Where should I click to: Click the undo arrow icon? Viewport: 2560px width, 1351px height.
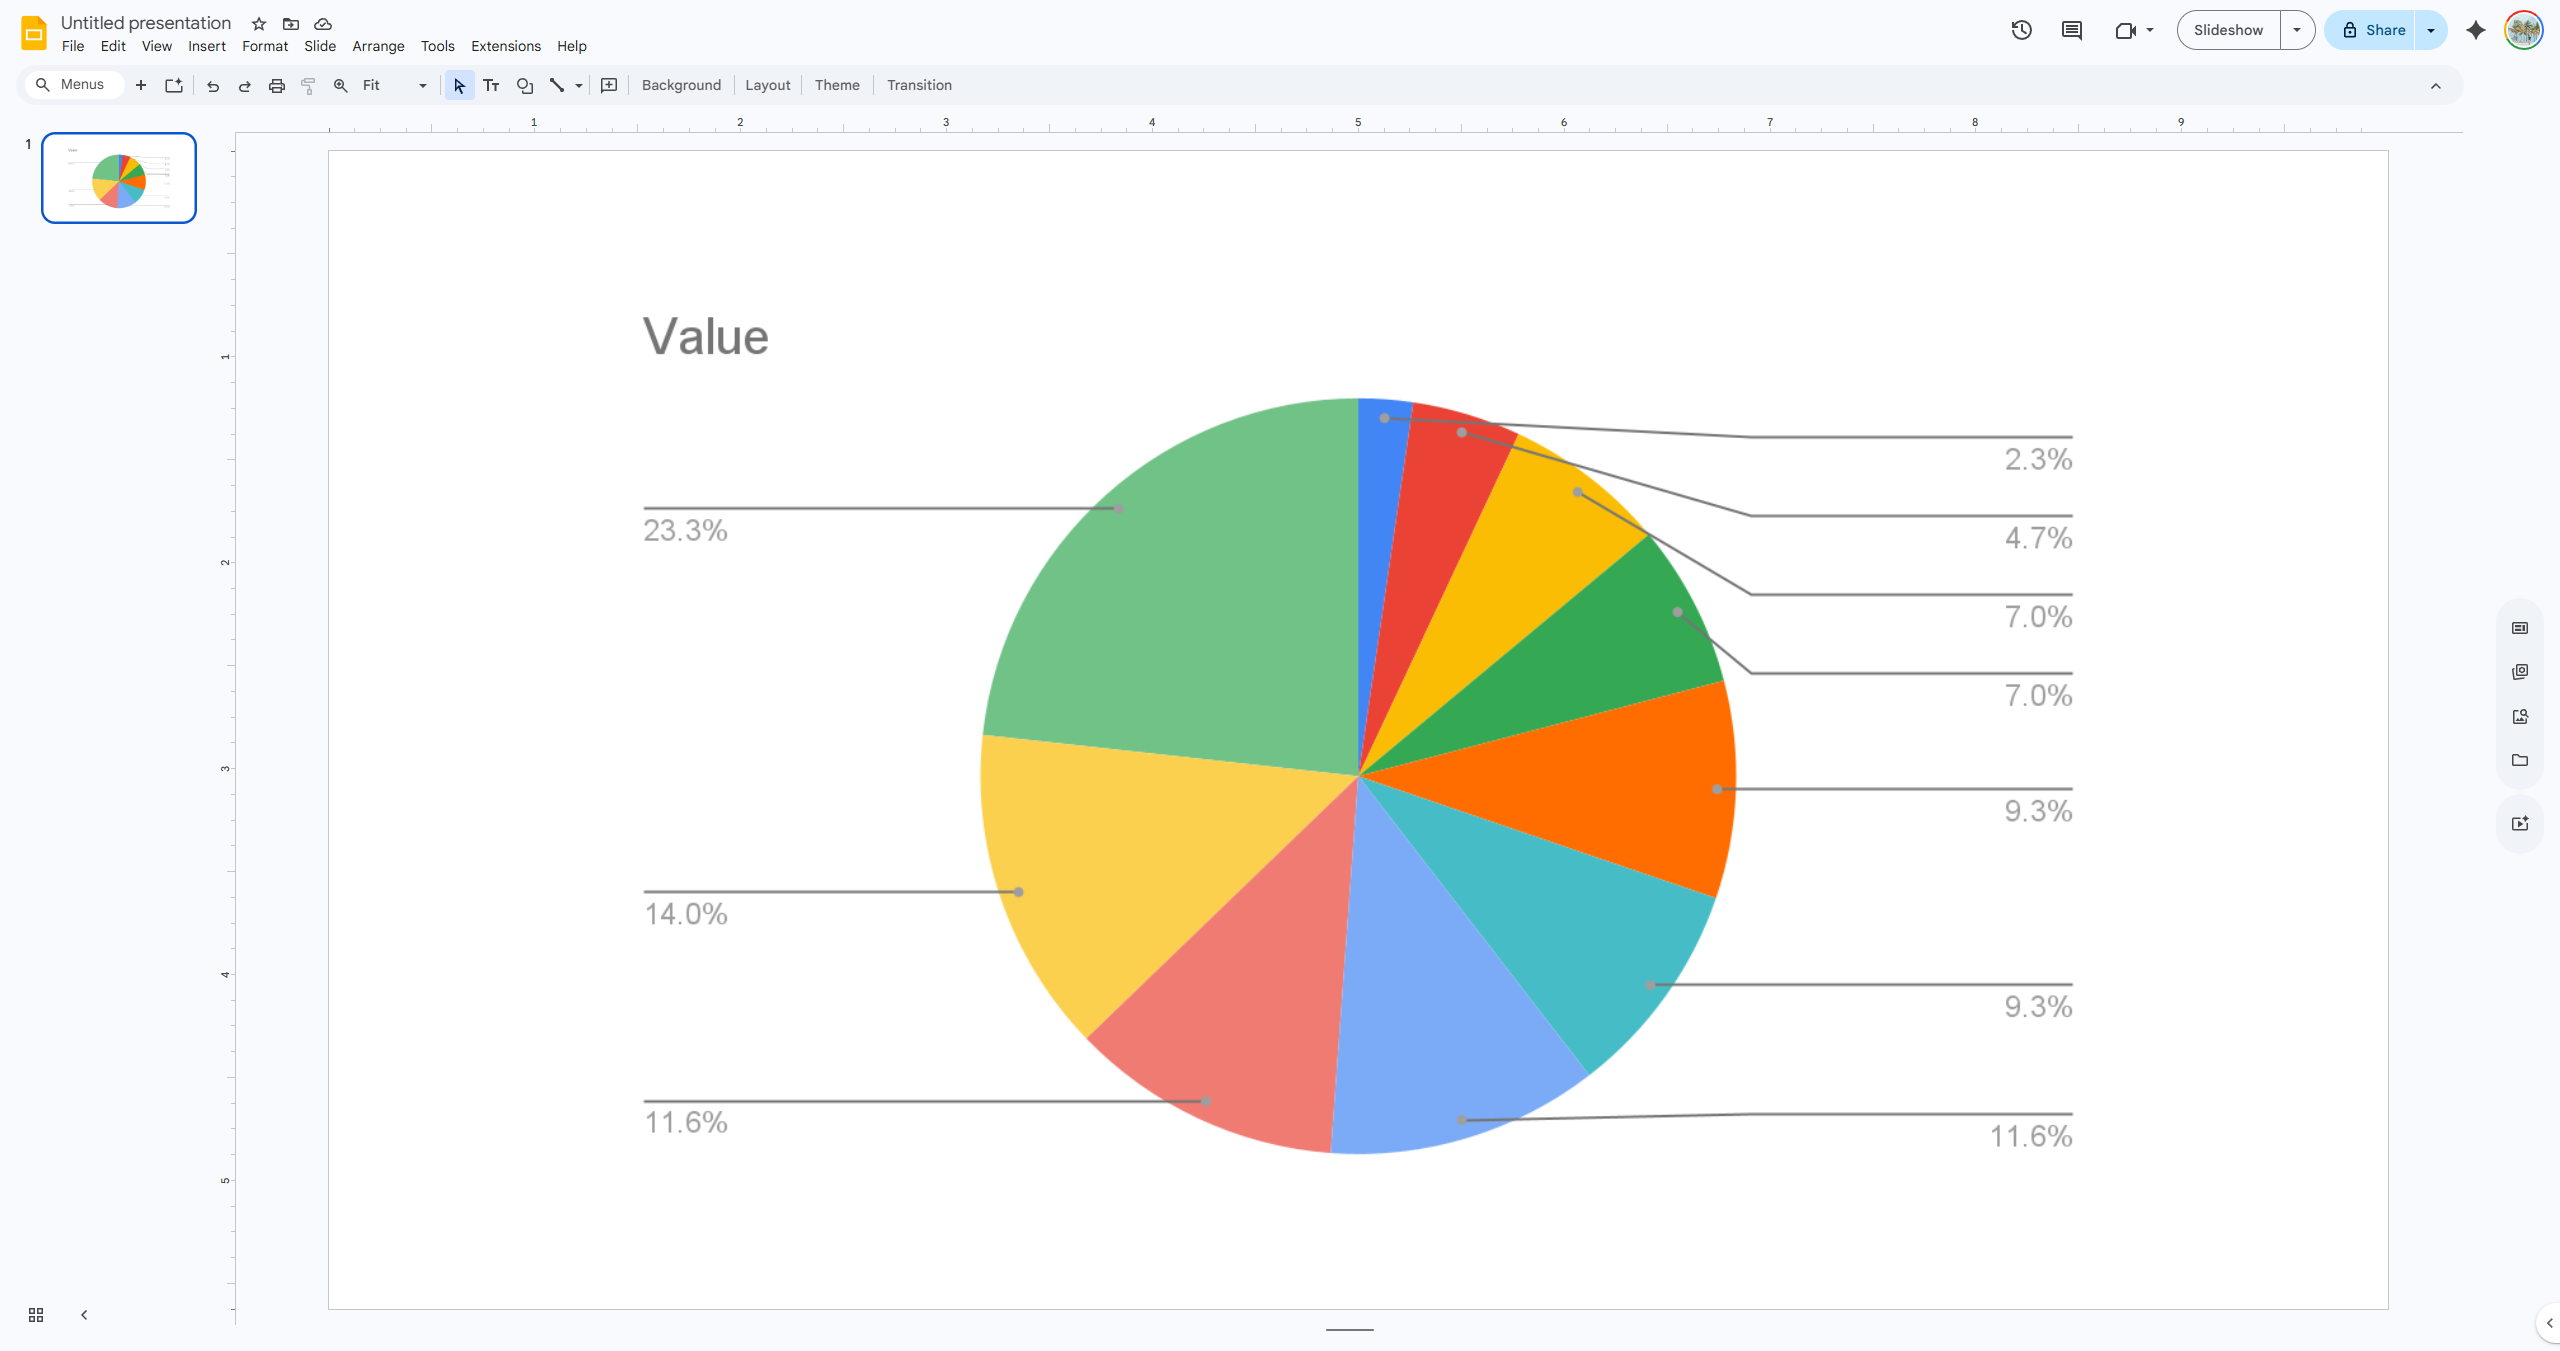(212, 86)
